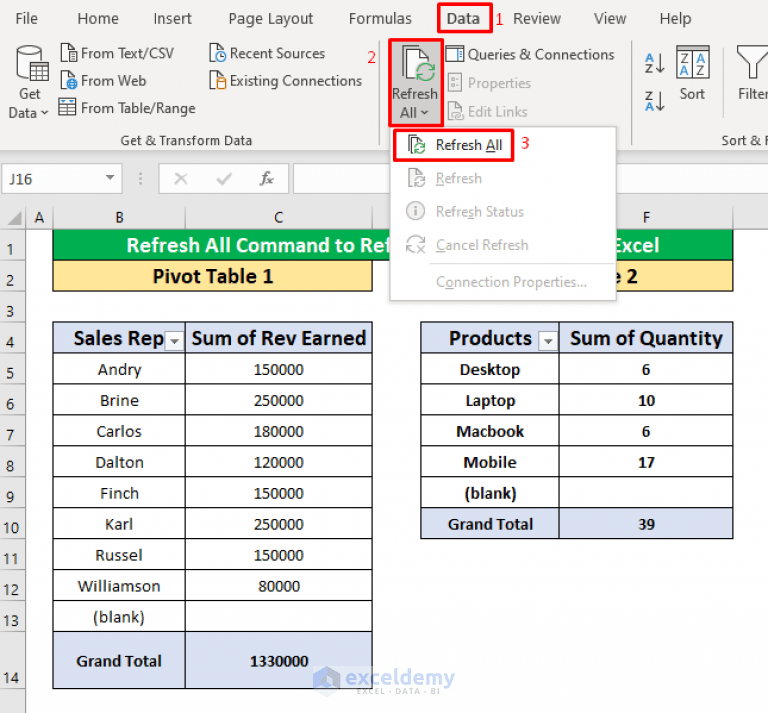Image resolution: width=768 pixels, height=713 pixels.
Task: Click the Pivot Table 1 title cell
Action: (213, 276)
